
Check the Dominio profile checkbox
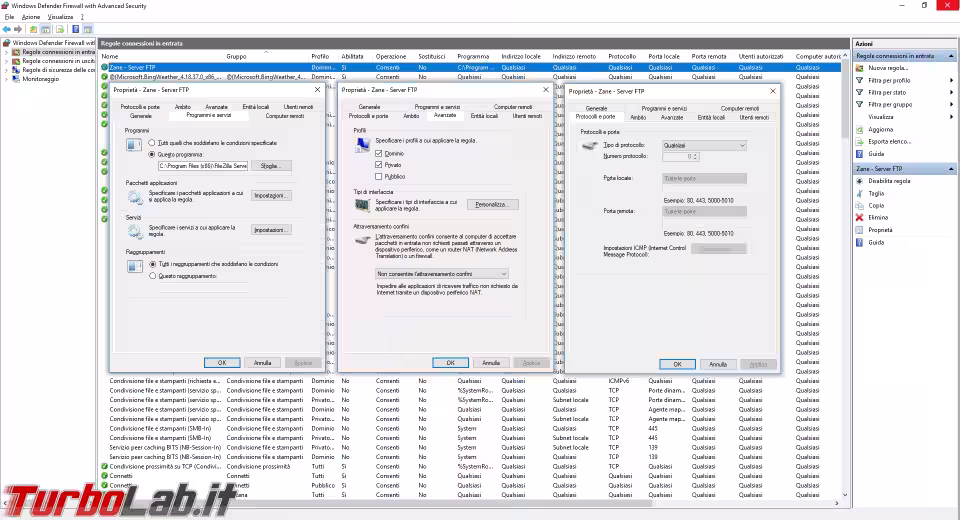378,153
